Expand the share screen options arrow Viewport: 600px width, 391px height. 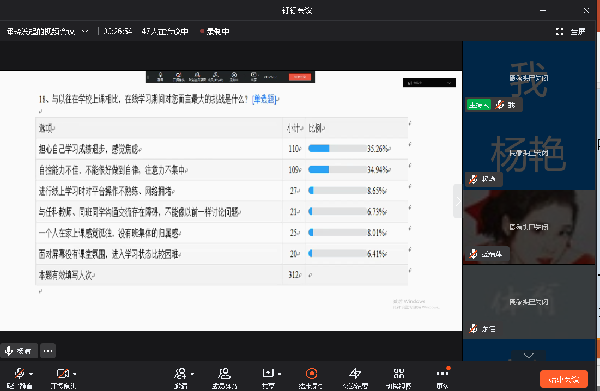point(279,374)
